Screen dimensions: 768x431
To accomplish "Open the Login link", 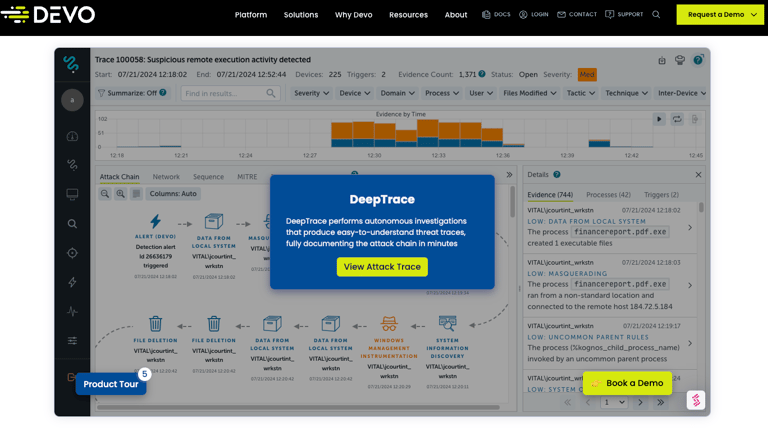I will point(534,15).
